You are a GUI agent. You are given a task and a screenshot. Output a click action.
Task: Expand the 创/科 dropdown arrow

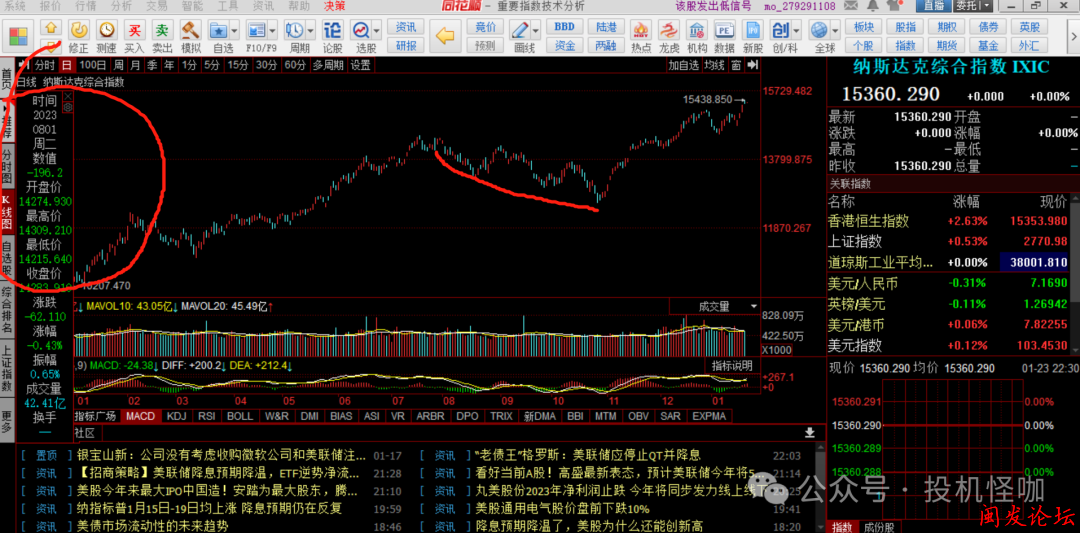796,31
